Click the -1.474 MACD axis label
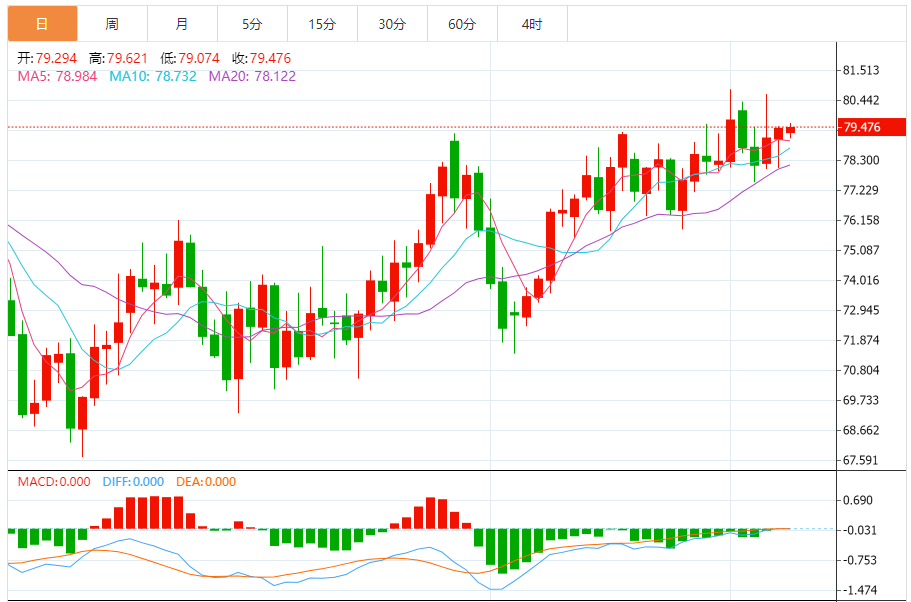The width and height of the screenshot is (911, 602). point(859,590)
